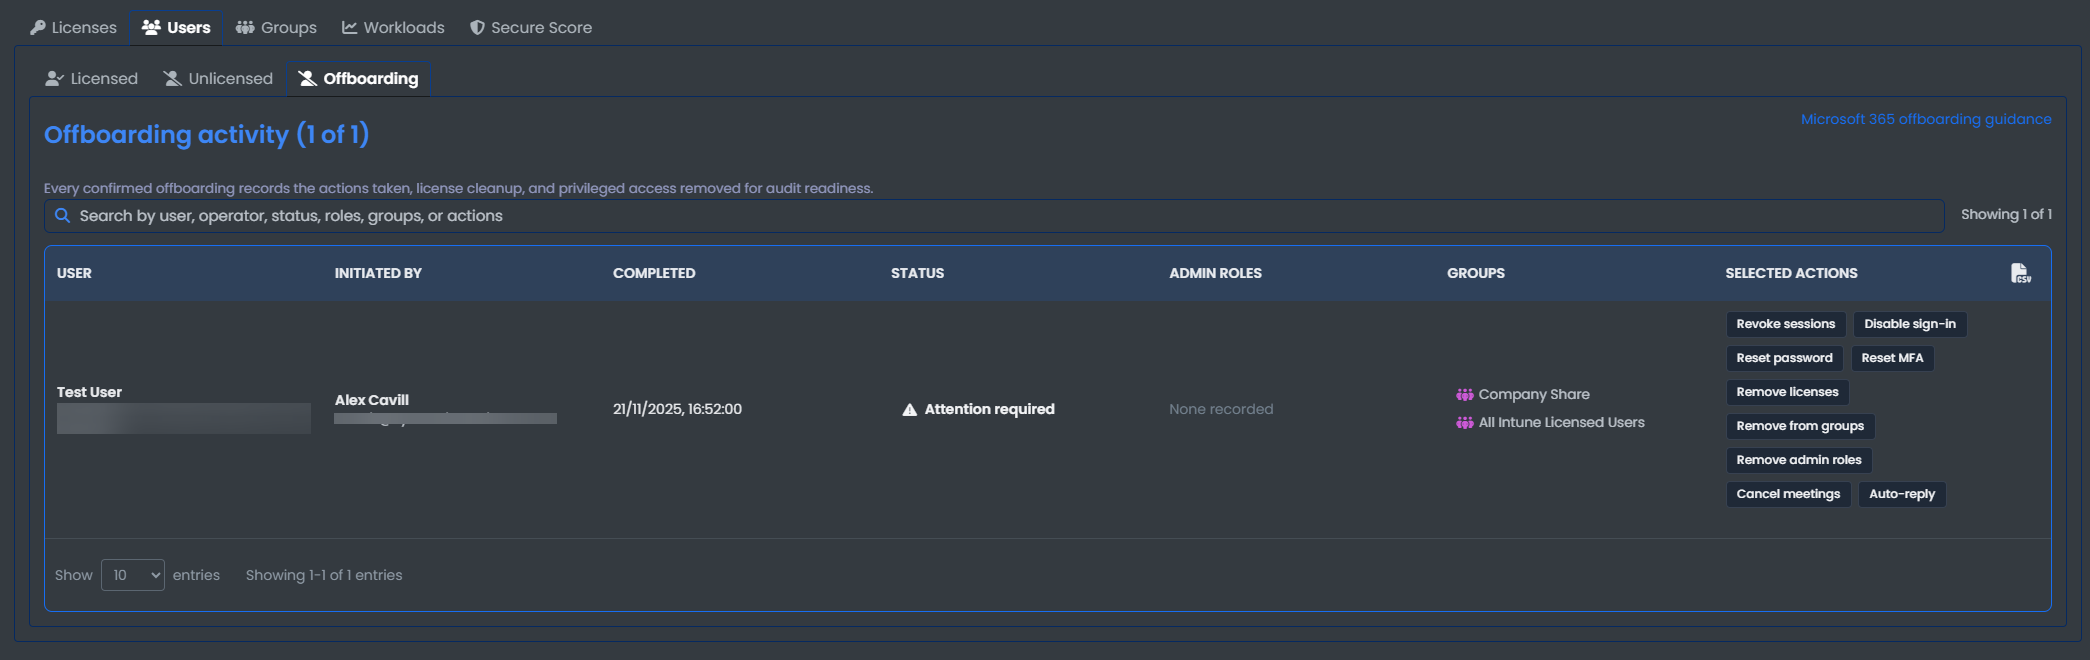Sort by the ADMIN ROLES column header
Image resolution: width=2090 pixels, height=660 pixels.
[x=1215, y=273]
